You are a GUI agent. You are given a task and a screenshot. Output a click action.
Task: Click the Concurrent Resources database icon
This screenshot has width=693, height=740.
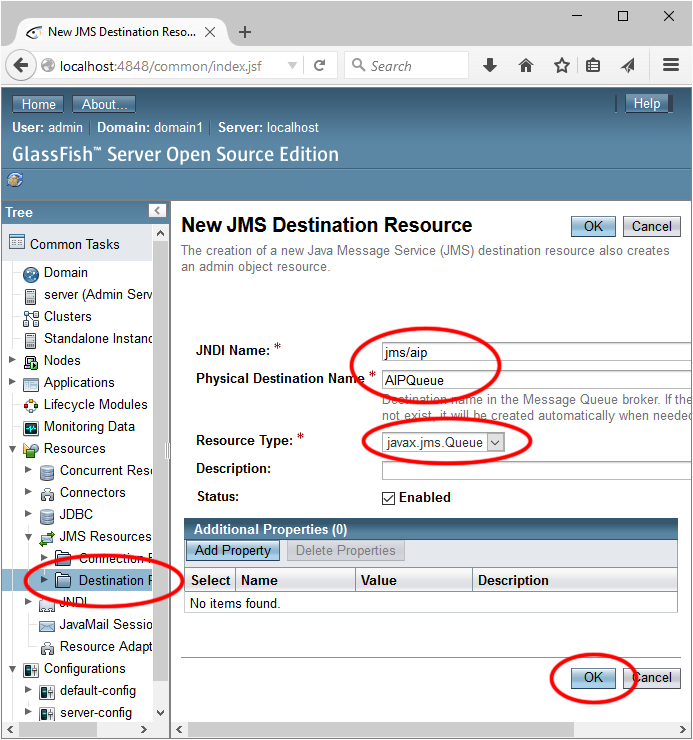[x=47, y=472]
